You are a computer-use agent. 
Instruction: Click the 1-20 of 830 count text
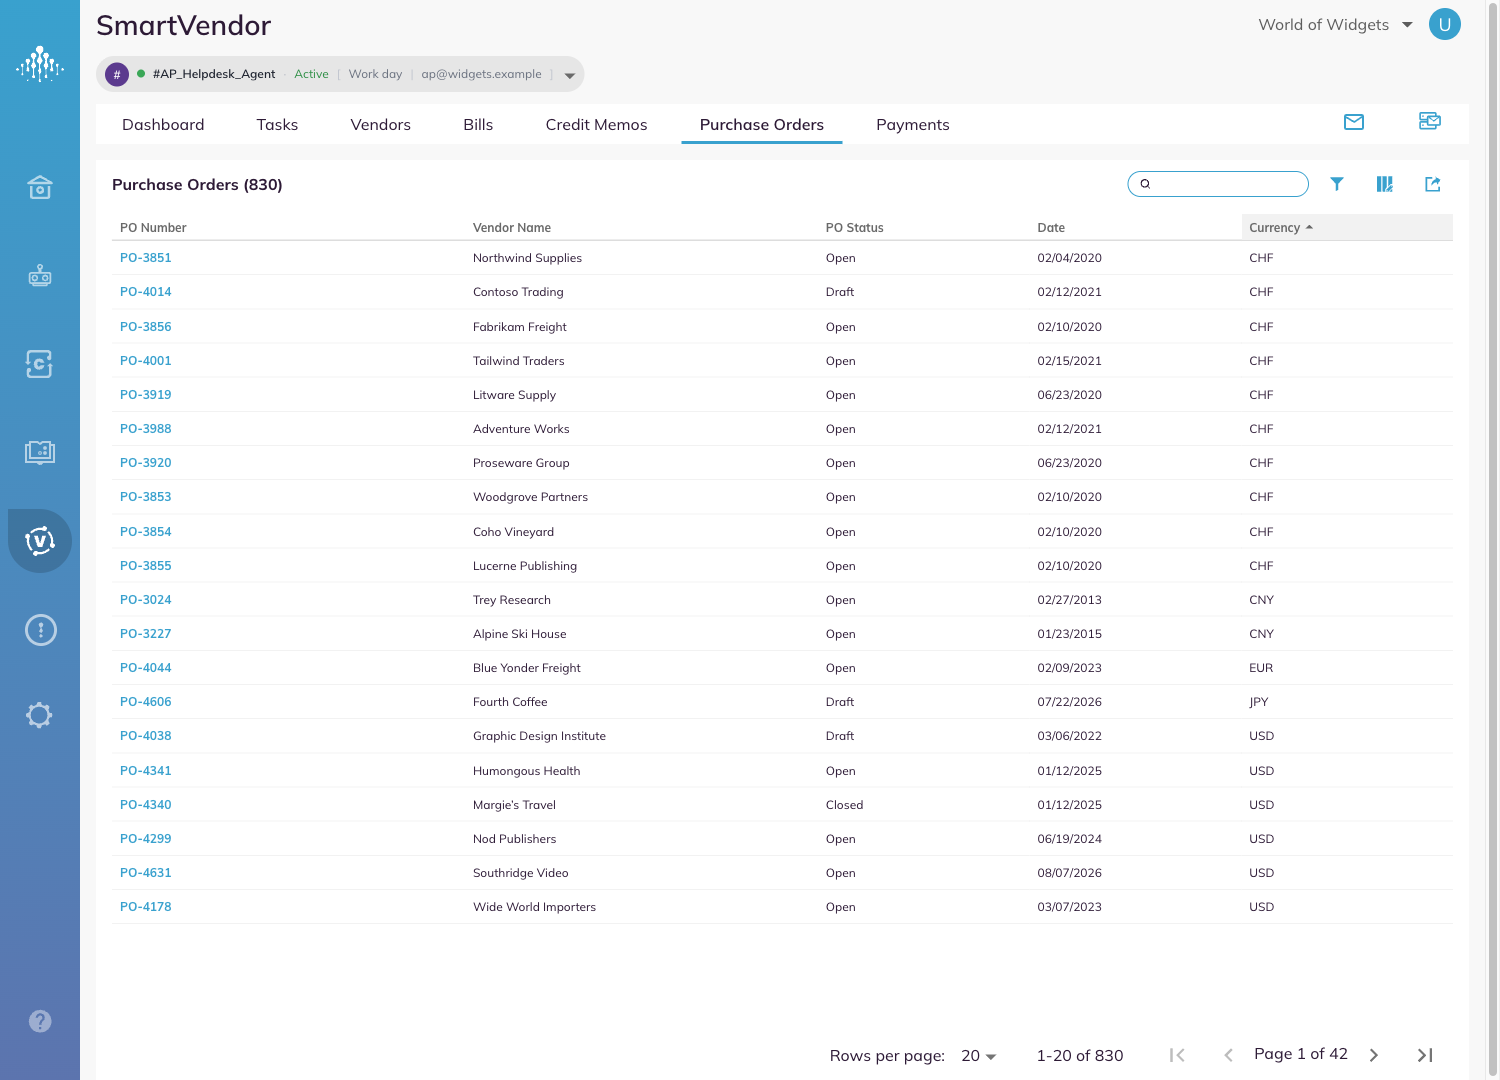tap(1080, 1056)
